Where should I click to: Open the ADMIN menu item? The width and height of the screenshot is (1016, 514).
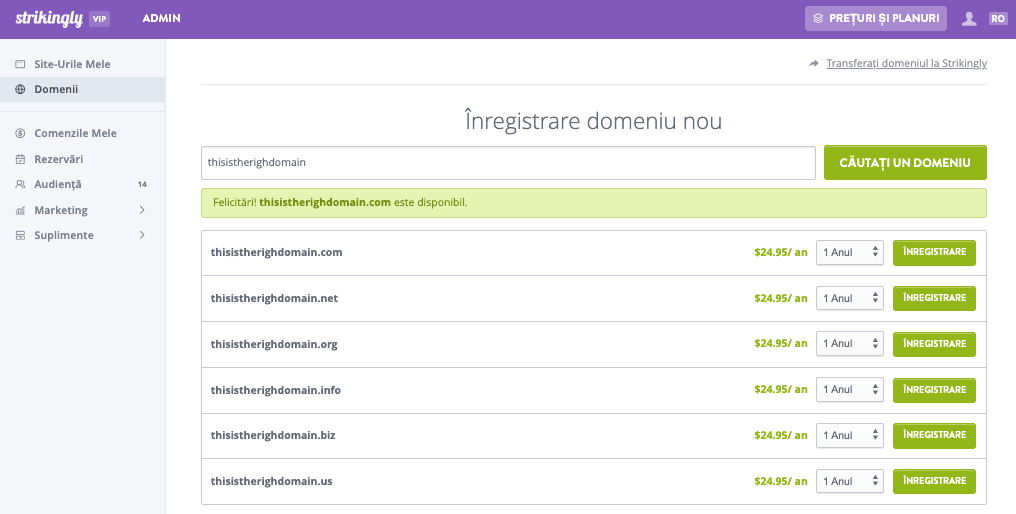point(162,18)
